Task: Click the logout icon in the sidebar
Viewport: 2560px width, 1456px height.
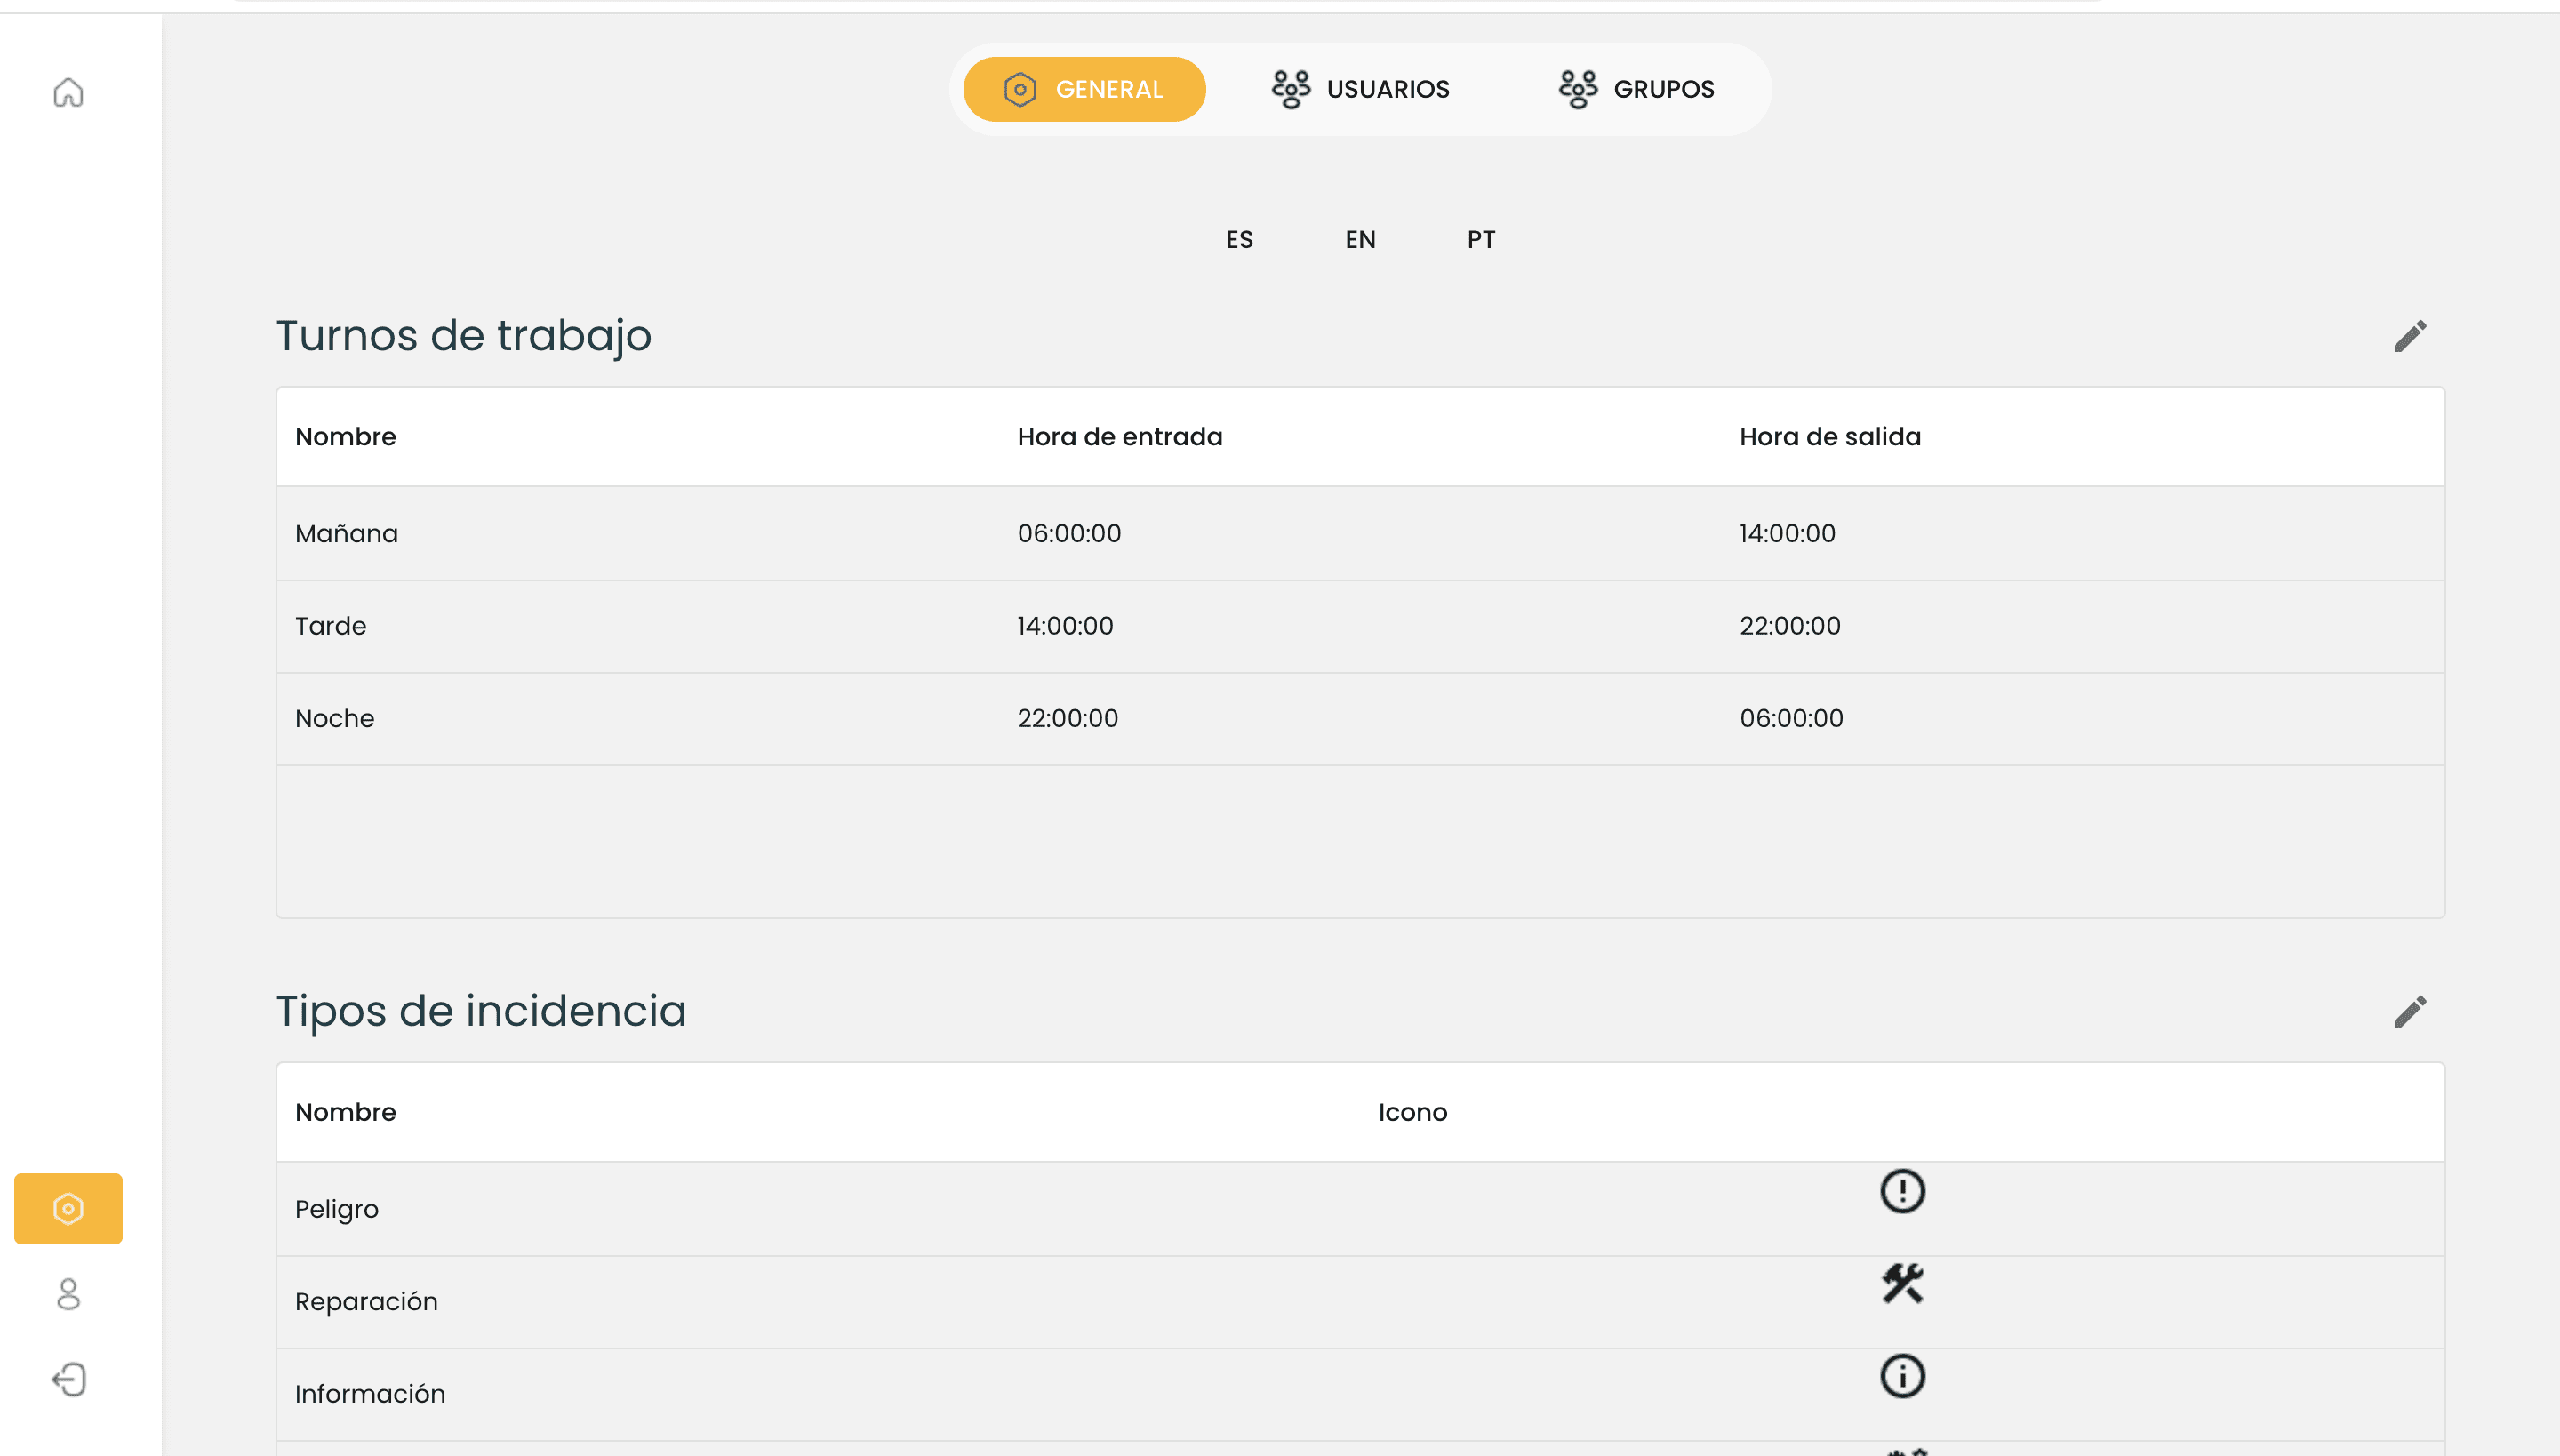Action: (x=68, y=1380)
